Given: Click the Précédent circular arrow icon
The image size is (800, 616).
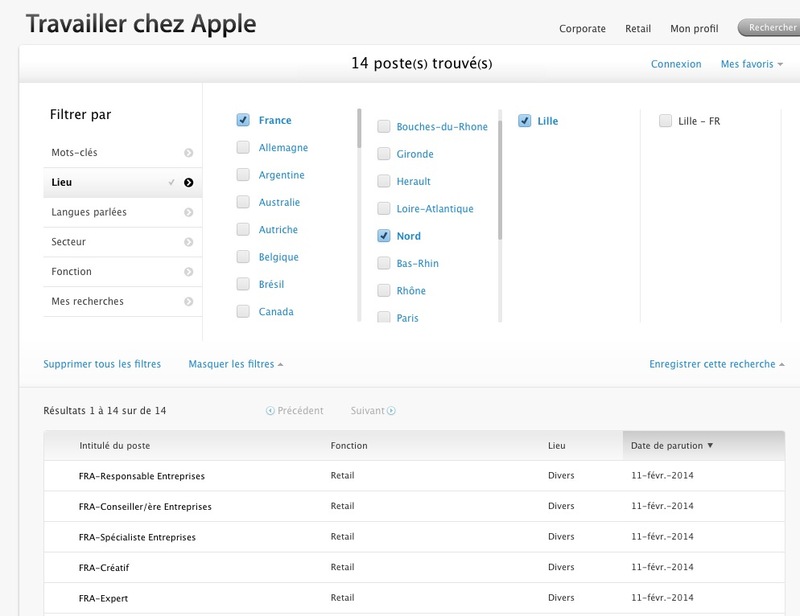Looking at the screenshot, I should coord(270,411).
